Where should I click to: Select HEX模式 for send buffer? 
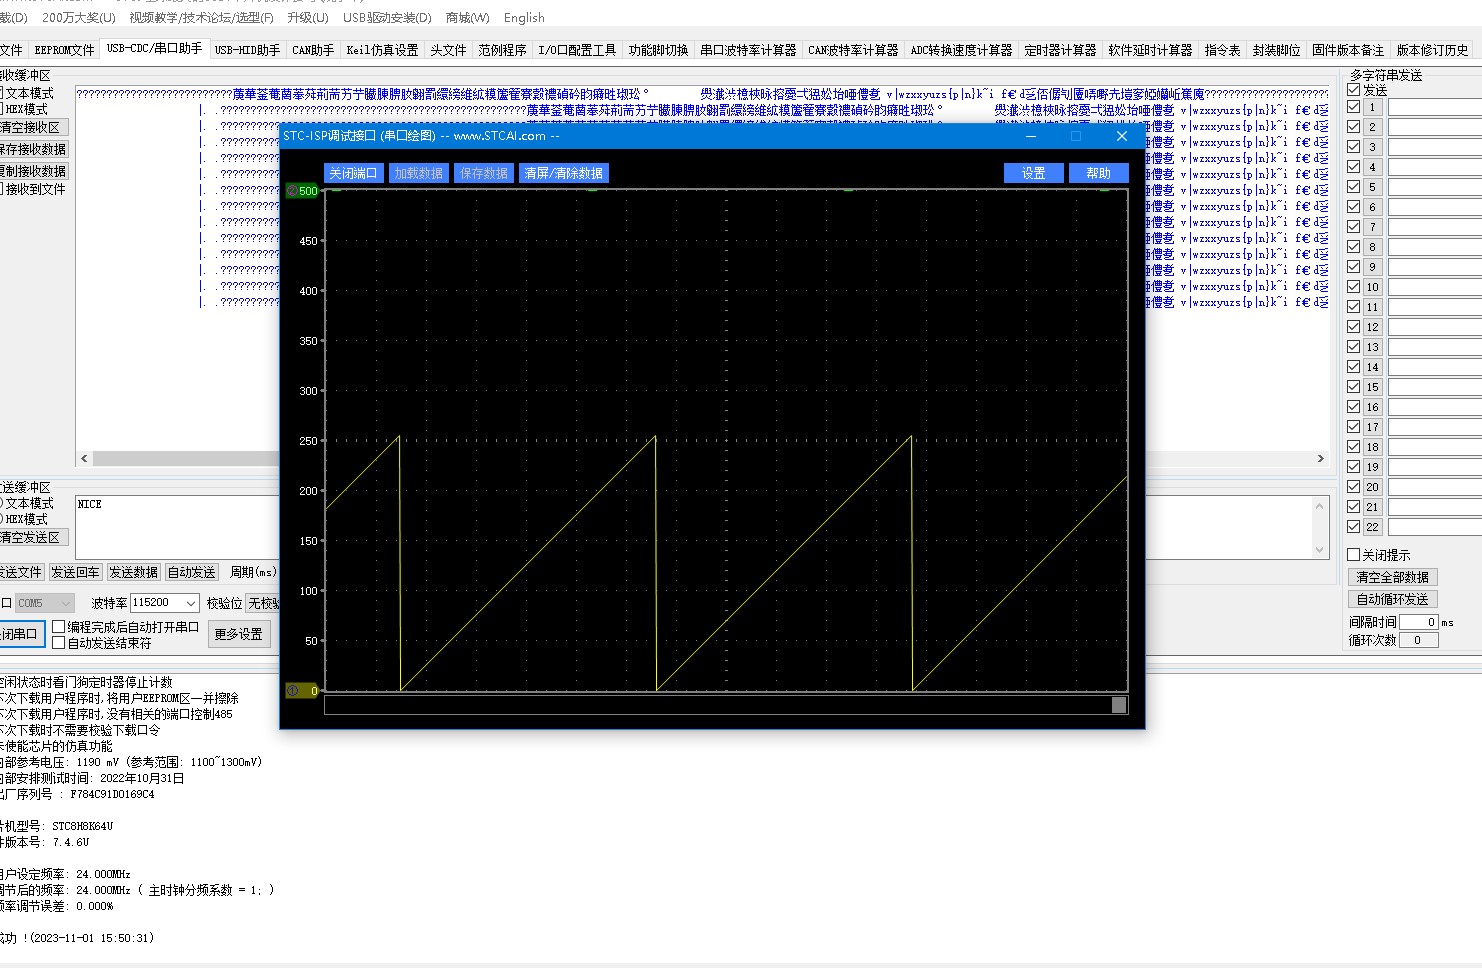(24, 519)
